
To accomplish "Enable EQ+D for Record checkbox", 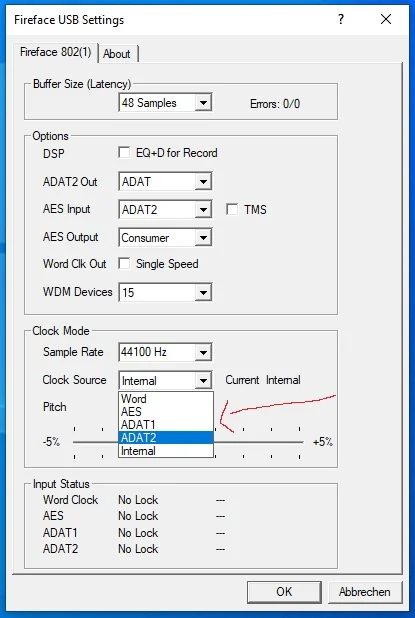I will (125, 153).
